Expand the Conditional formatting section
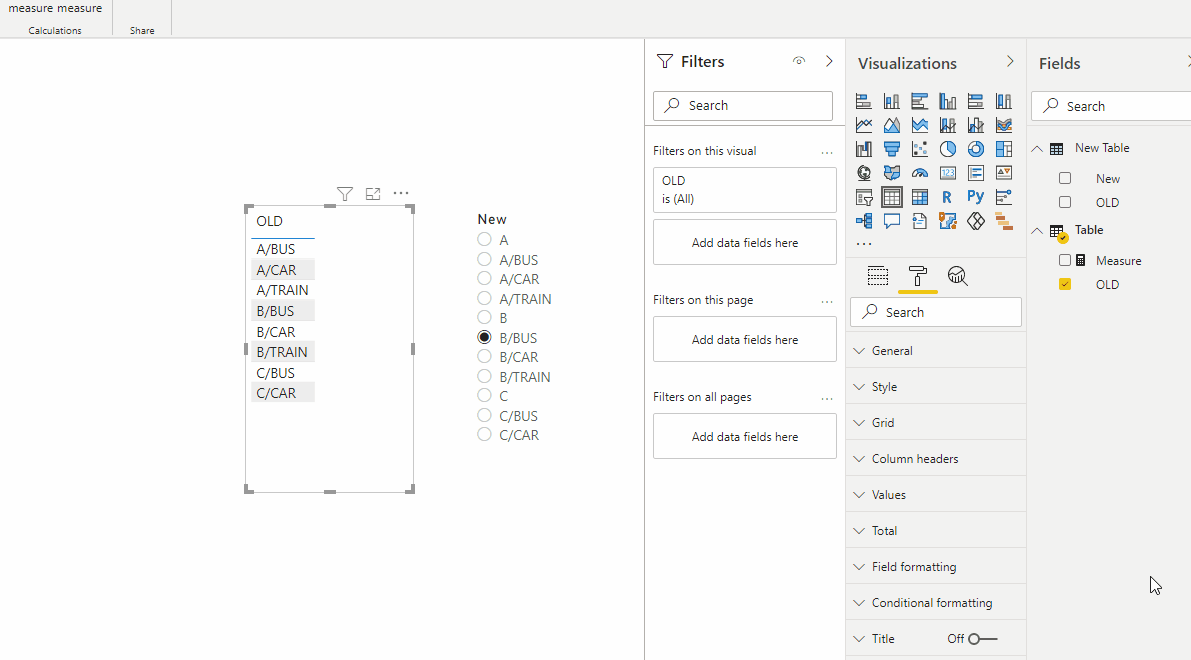 [935, 603]
